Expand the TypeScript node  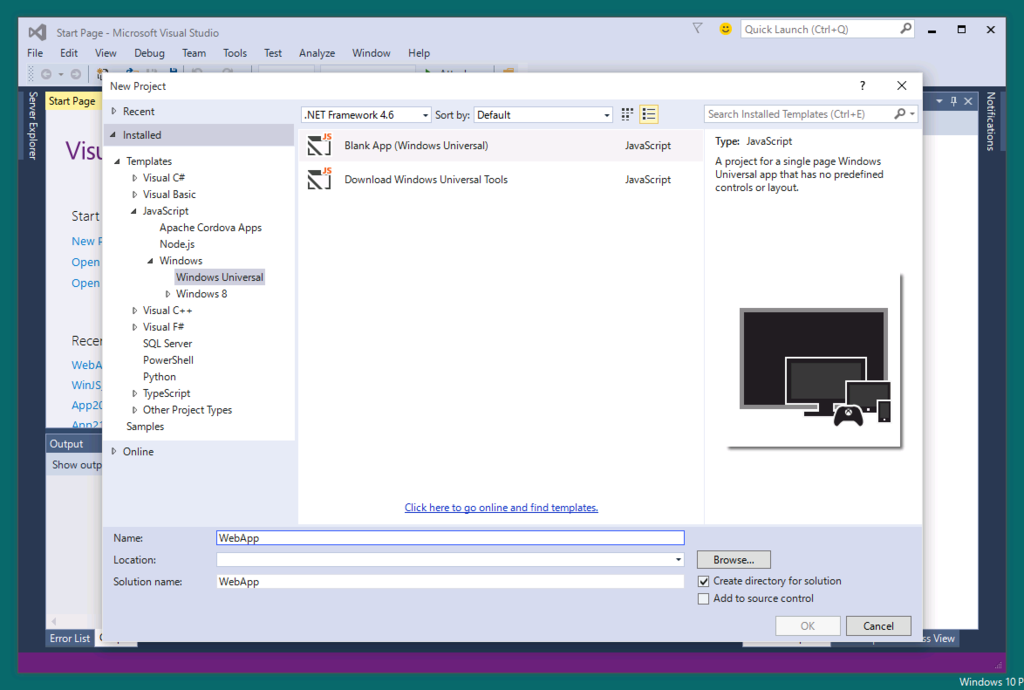(x=135, y=393)
